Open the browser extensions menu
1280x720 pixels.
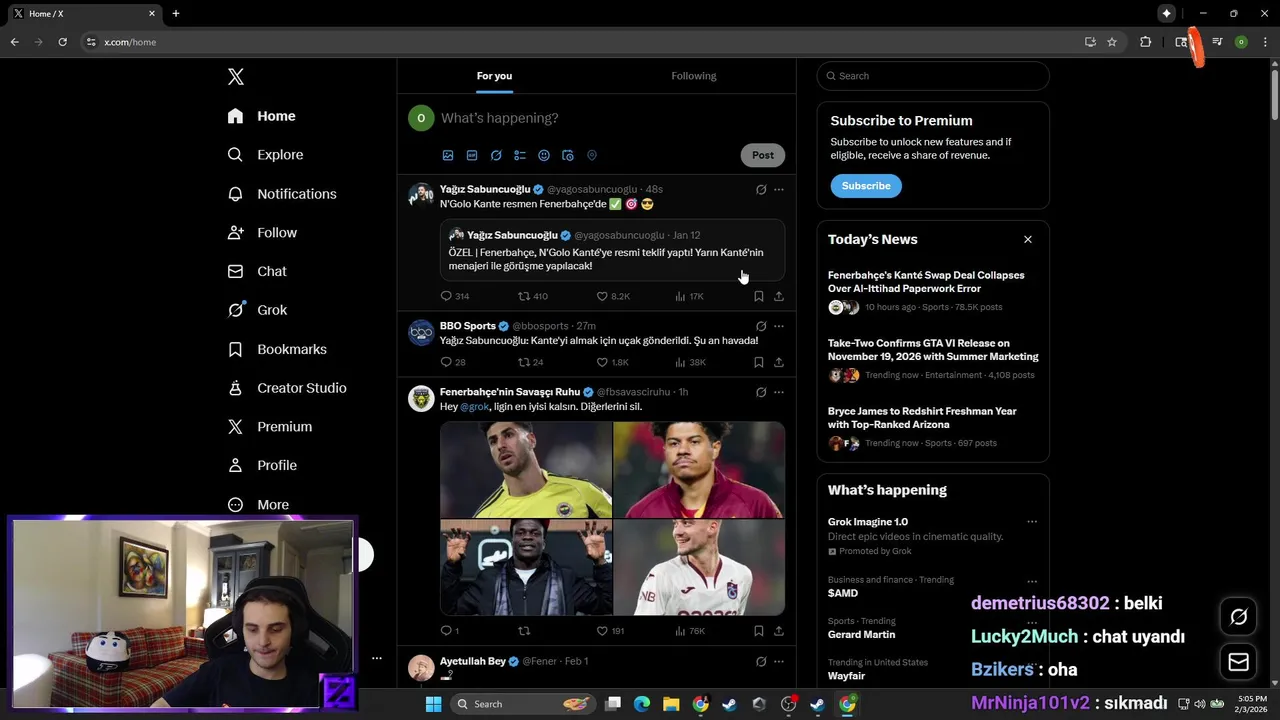pos(1146,42)
